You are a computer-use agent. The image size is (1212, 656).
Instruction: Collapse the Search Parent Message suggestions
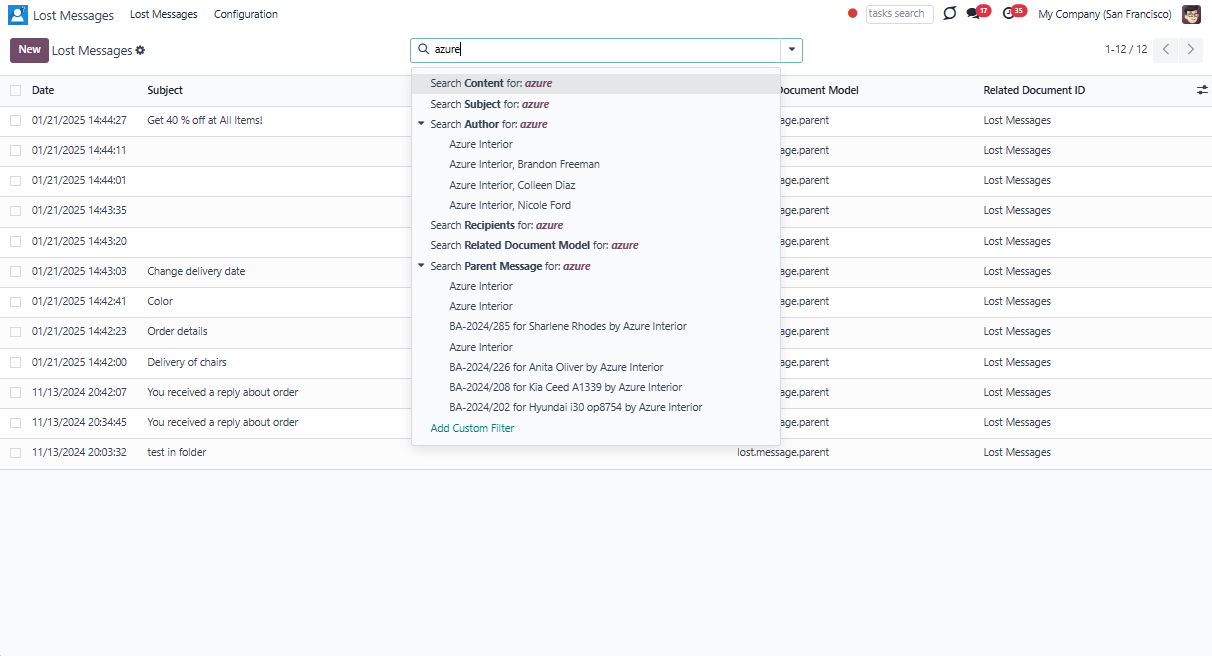pos(421,266)
